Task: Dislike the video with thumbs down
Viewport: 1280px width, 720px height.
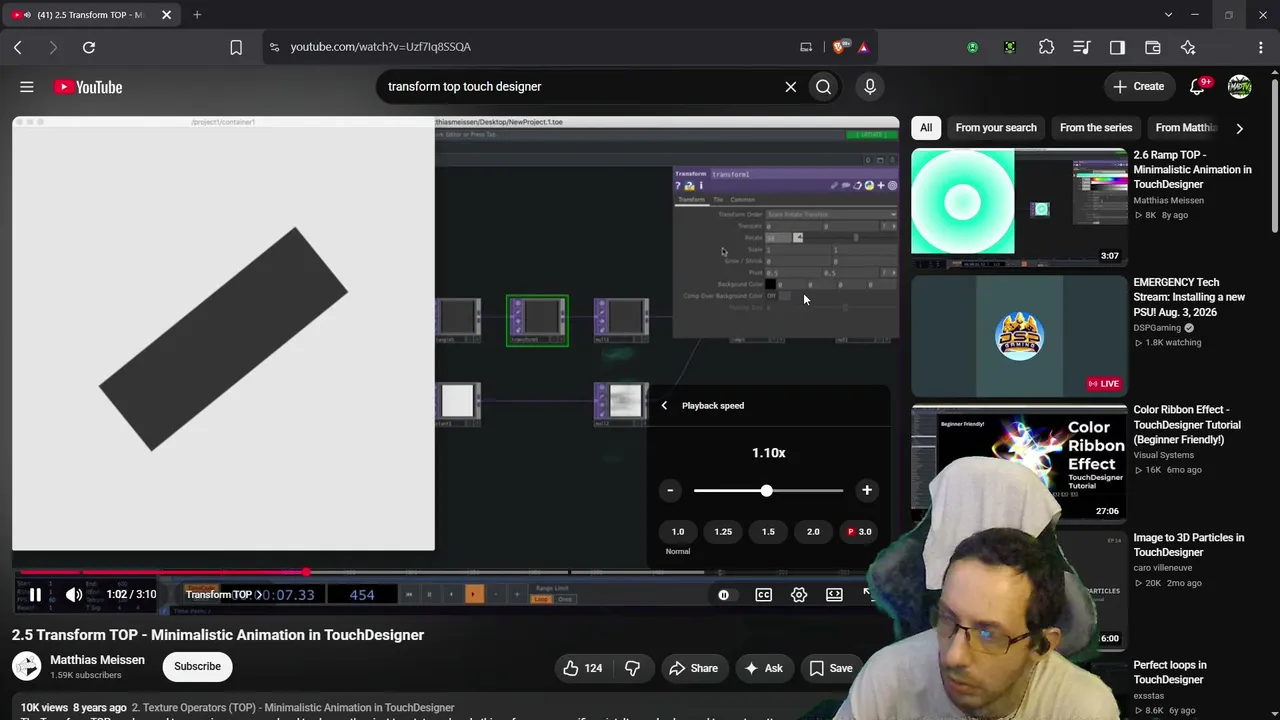Action: click(632, 668)
